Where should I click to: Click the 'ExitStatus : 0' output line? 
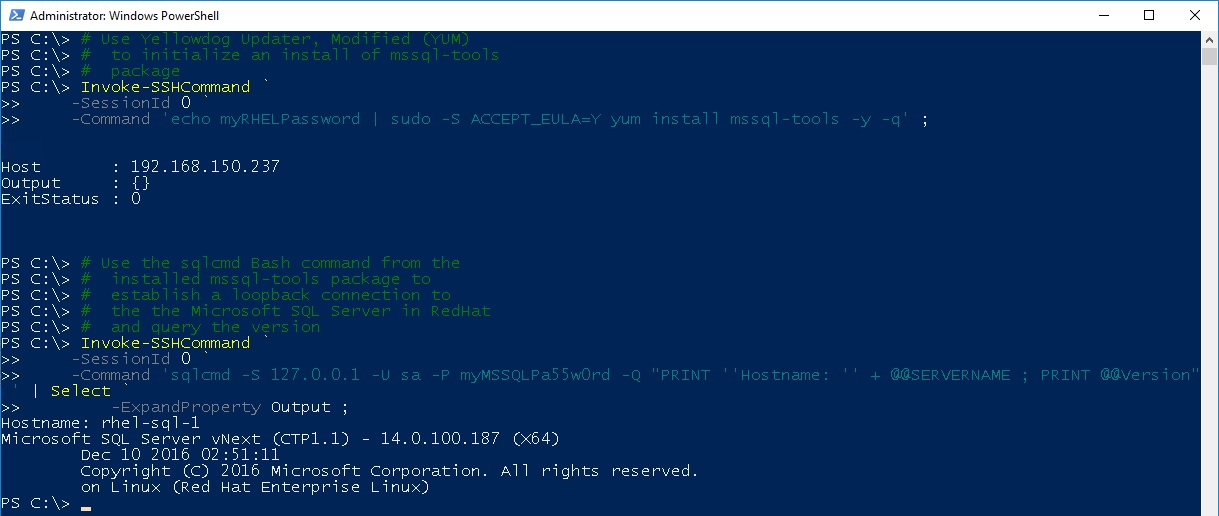coord(71,199)
